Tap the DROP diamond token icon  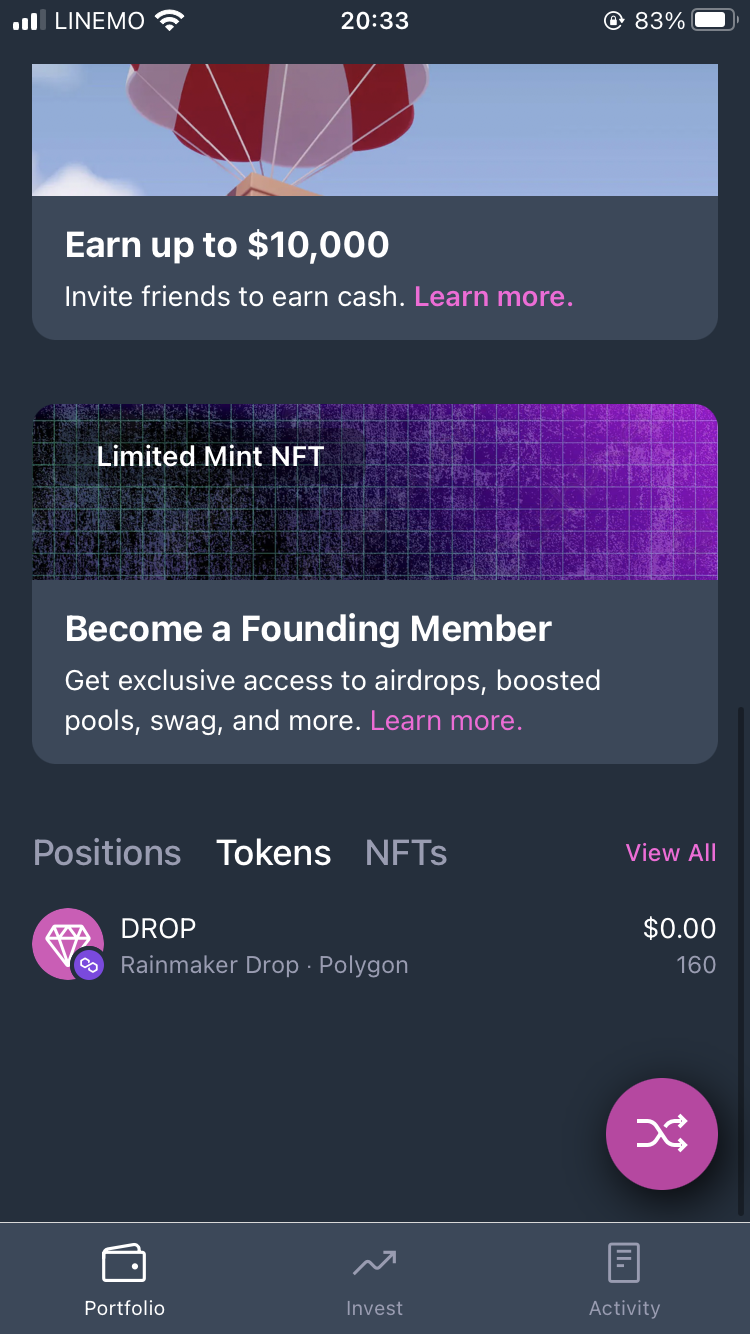coord(66,941)
